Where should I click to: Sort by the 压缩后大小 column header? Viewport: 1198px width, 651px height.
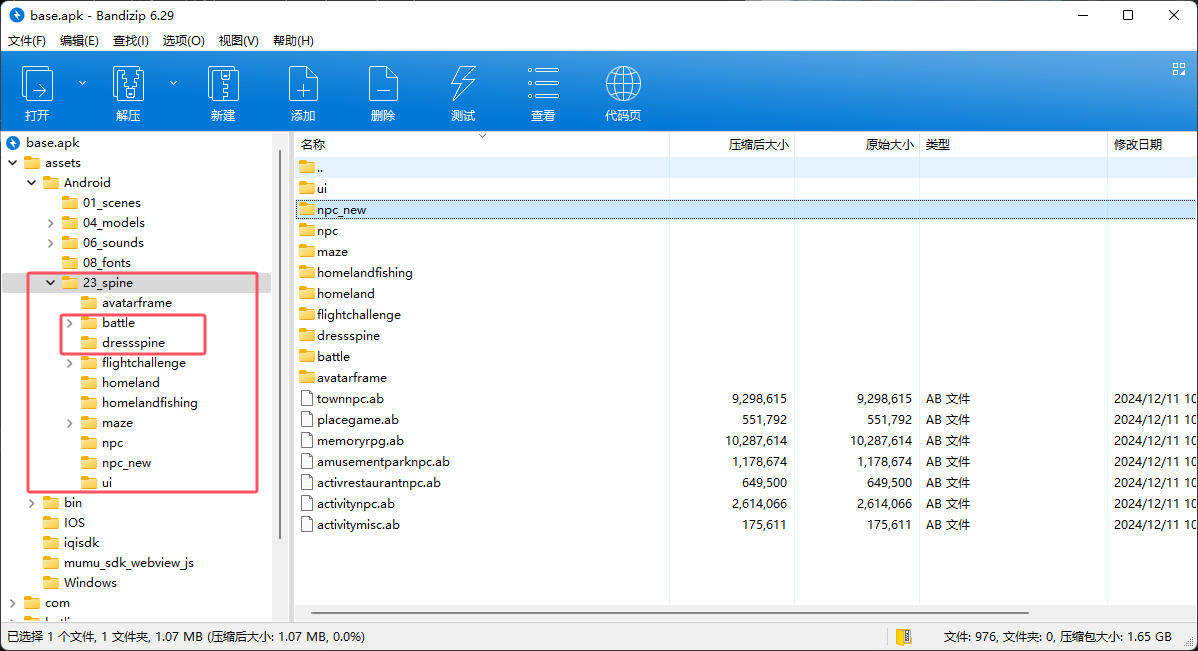pos(732,144)
